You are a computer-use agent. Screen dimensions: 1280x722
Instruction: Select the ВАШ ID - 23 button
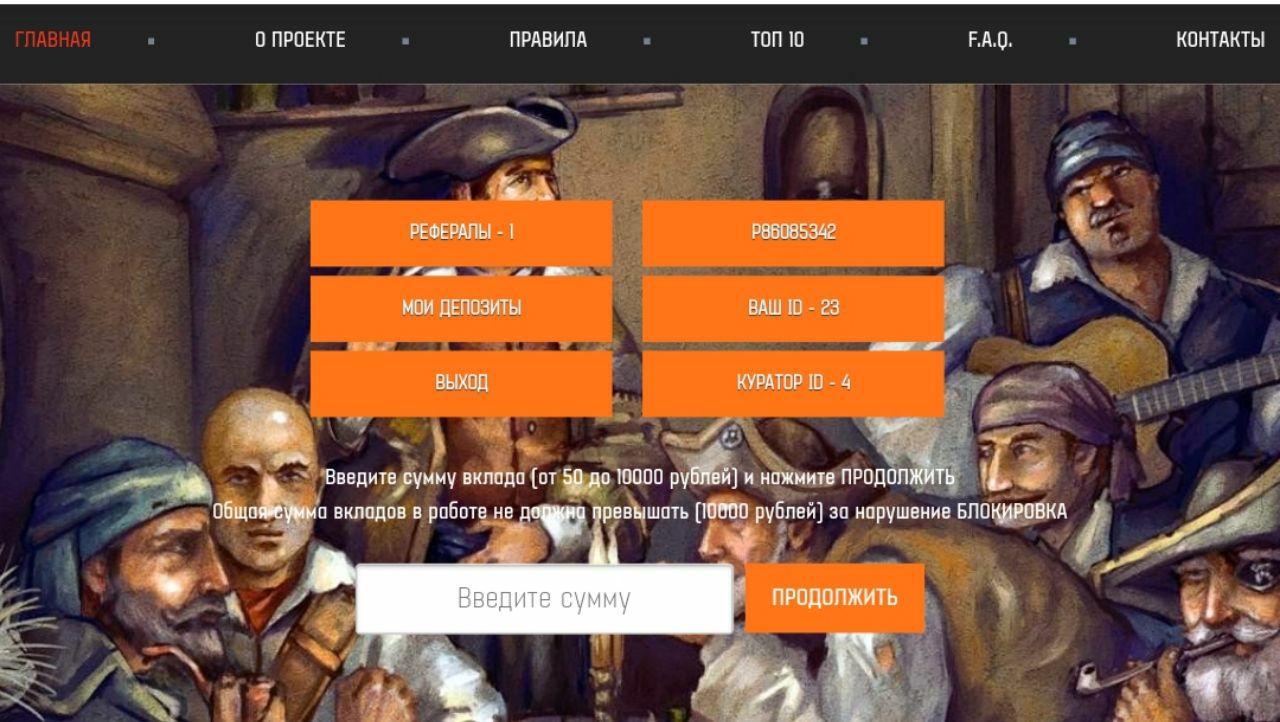pos(793,308)
